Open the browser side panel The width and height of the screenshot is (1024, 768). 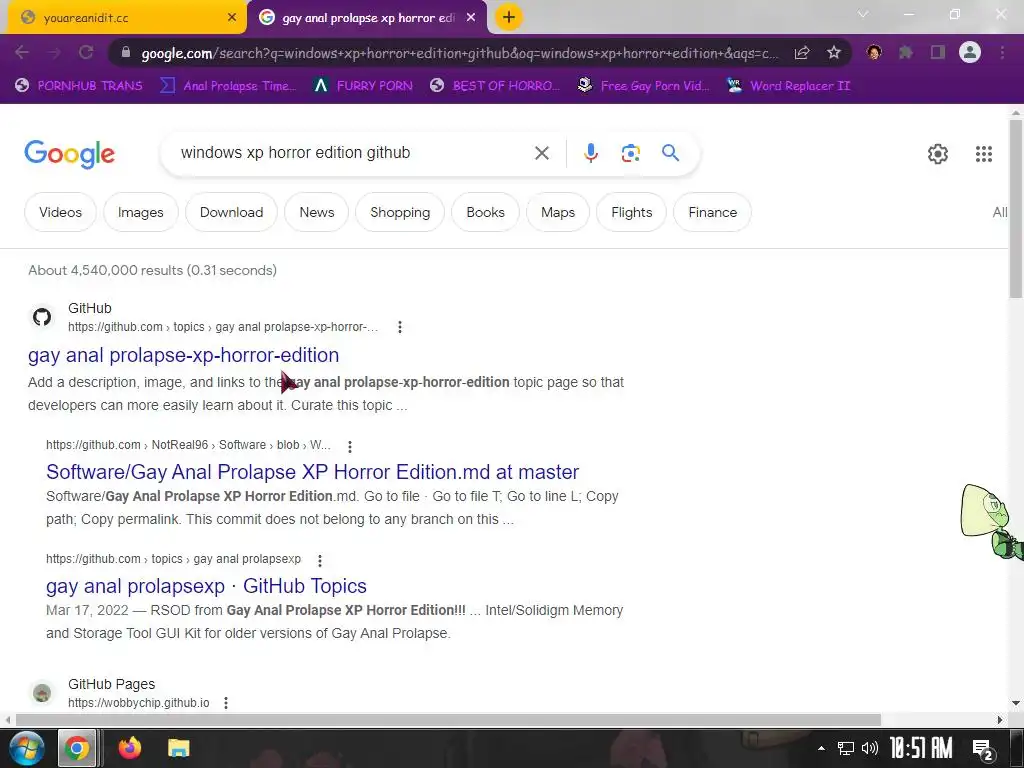pos(938,52)
